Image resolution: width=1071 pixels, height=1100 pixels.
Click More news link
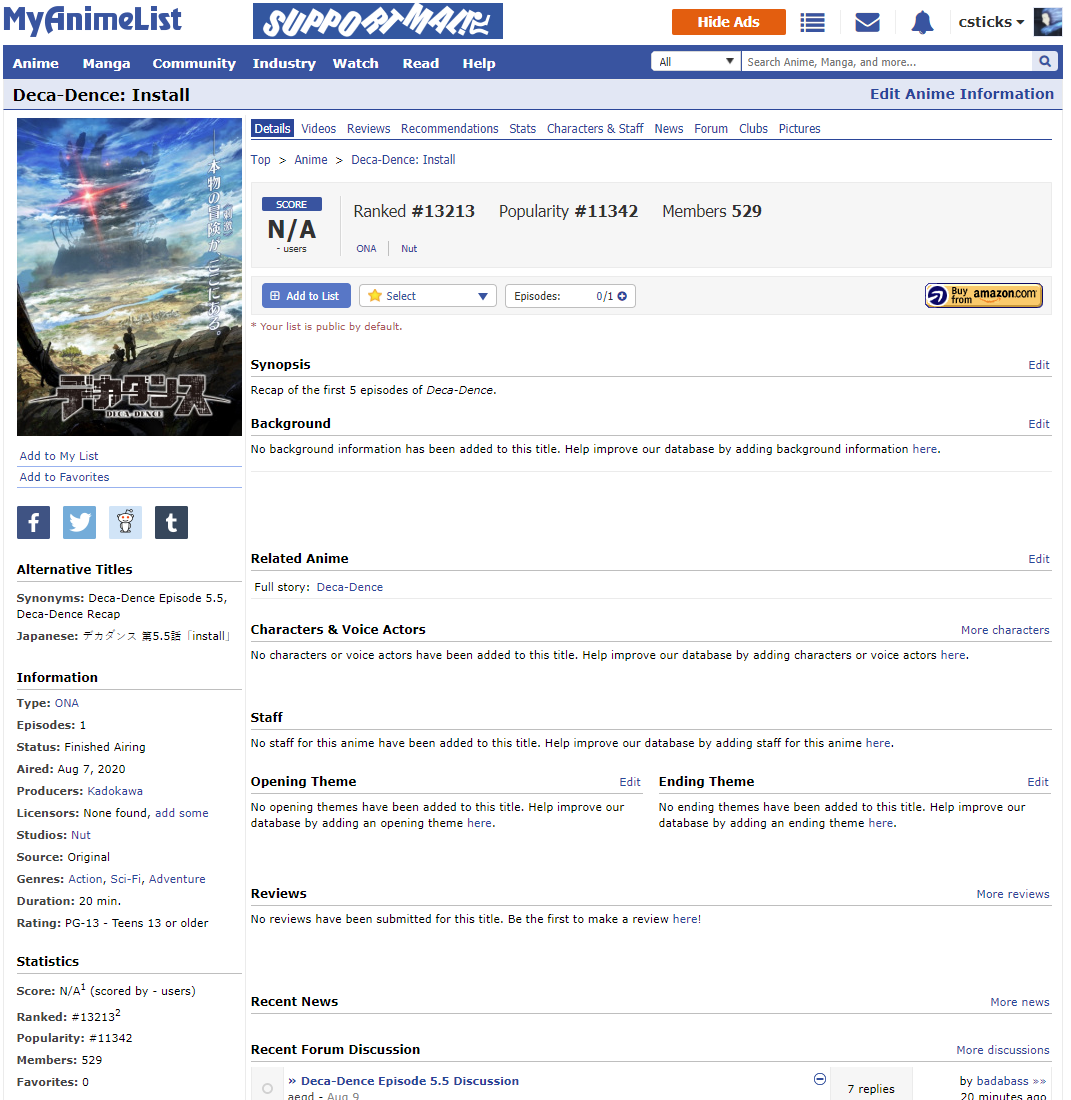pyautogui.click(x=1020, y=1002)
